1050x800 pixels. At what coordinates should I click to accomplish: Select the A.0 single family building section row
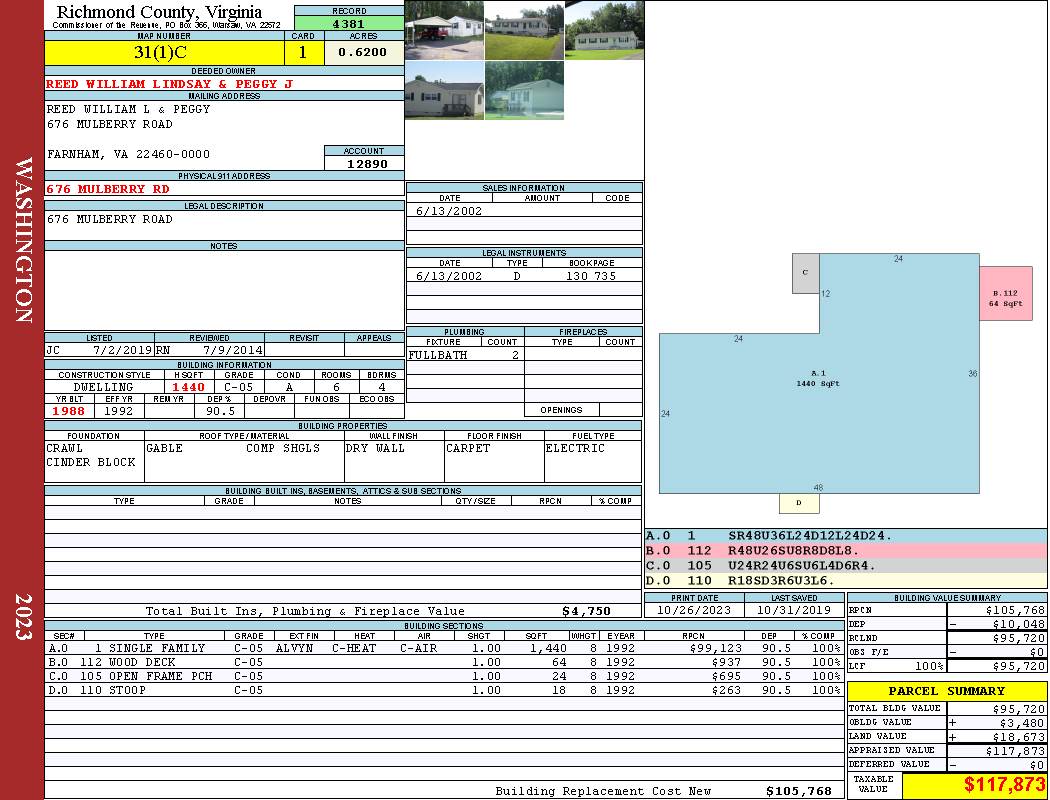(440, 648)
